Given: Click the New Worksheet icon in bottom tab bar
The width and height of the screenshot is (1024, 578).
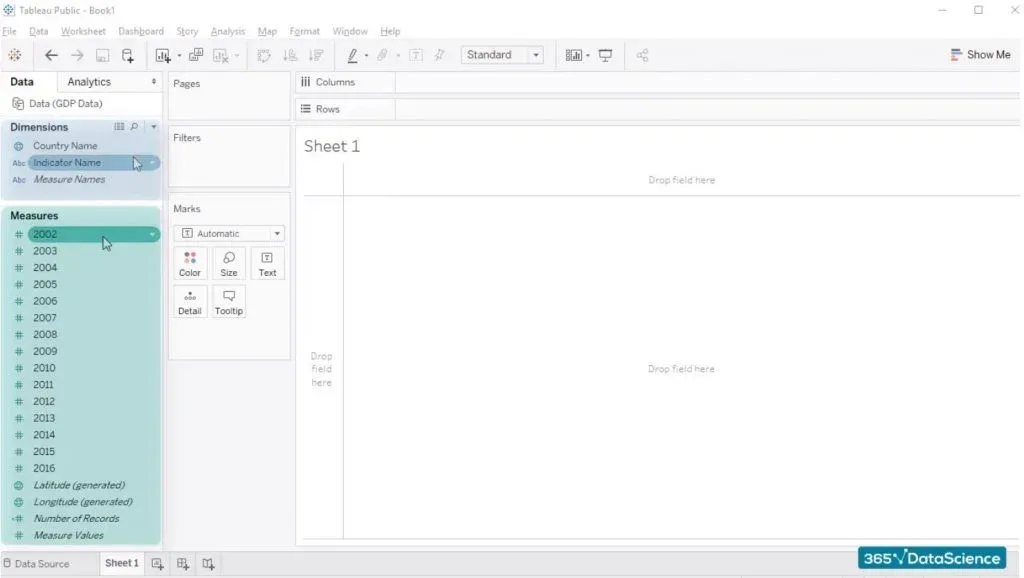Looking at the screenshot, I should [x=157, y=563].
